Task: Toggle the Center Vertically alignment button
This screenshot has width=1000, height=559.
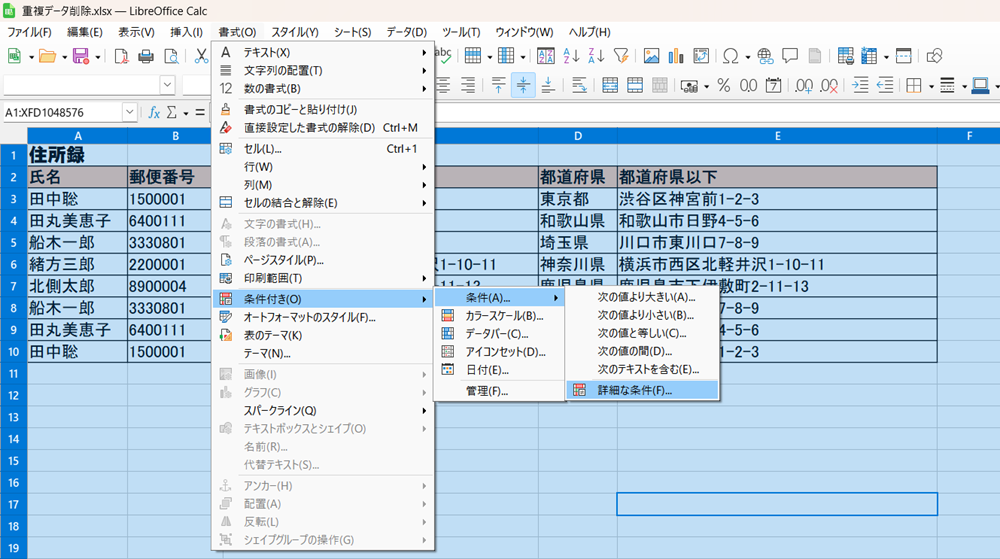Action: [x=523, y=86]
